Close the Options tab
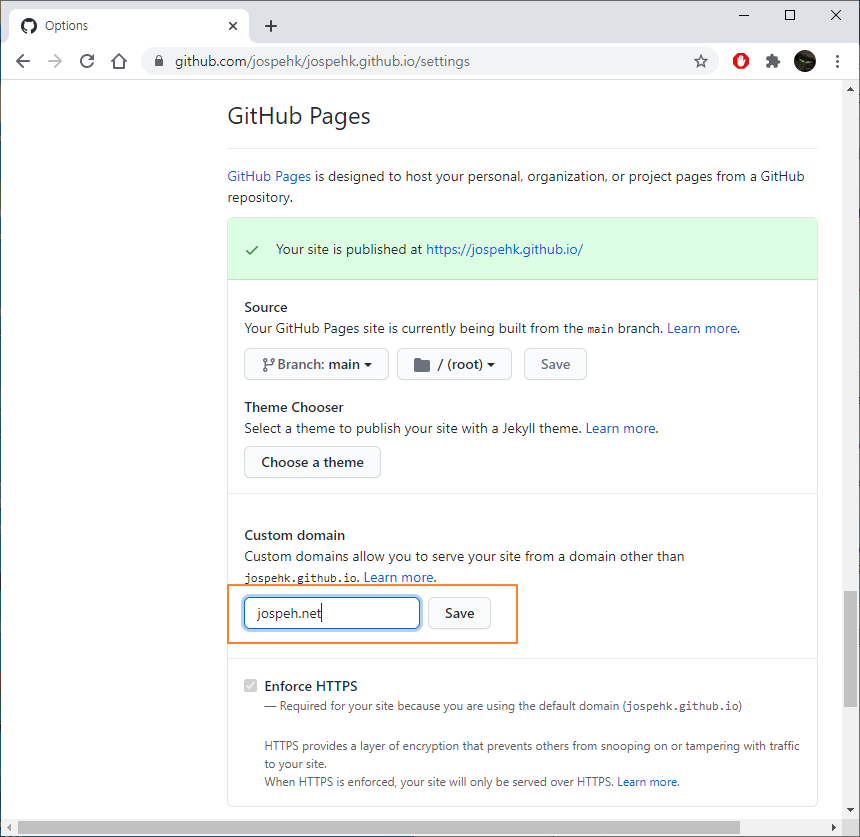Viewport: 860px width, 837px height. click(233, 26)
